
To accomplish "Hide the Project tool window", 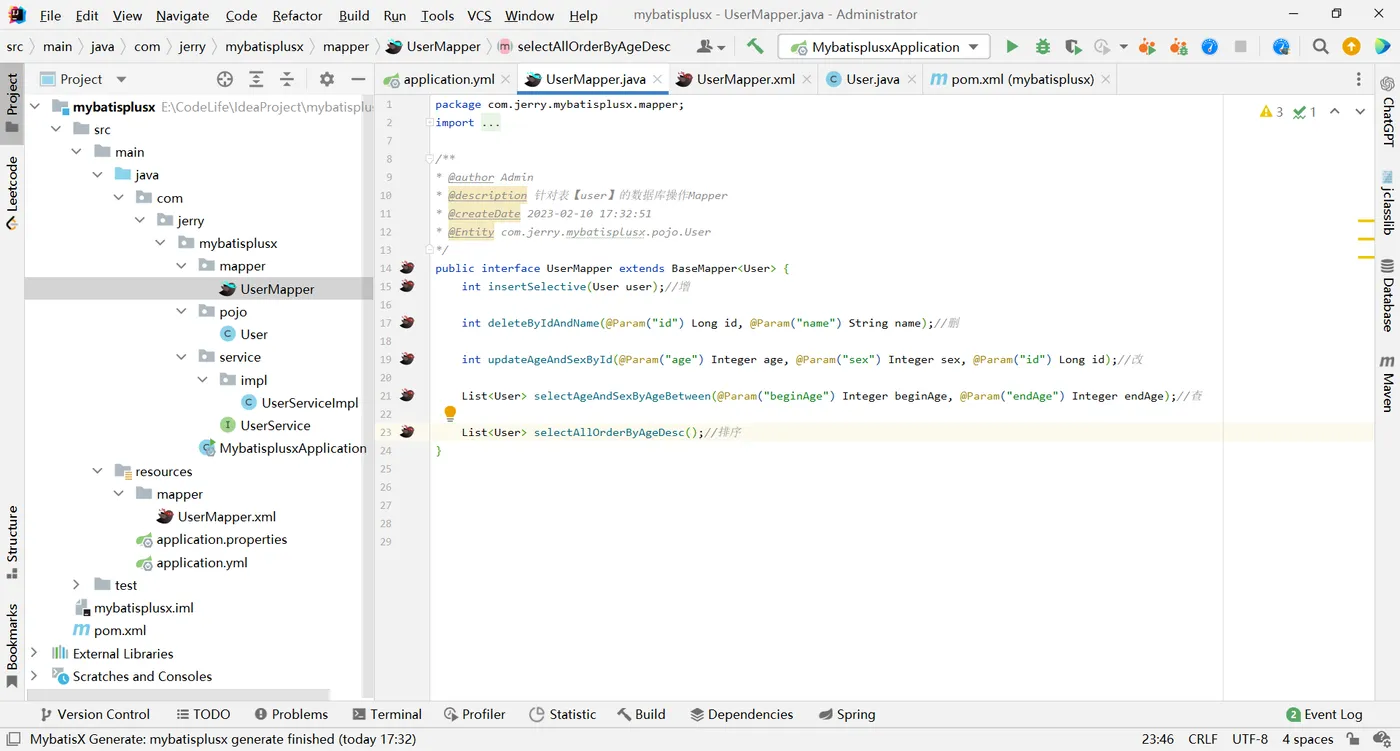I will click(358, 79).
